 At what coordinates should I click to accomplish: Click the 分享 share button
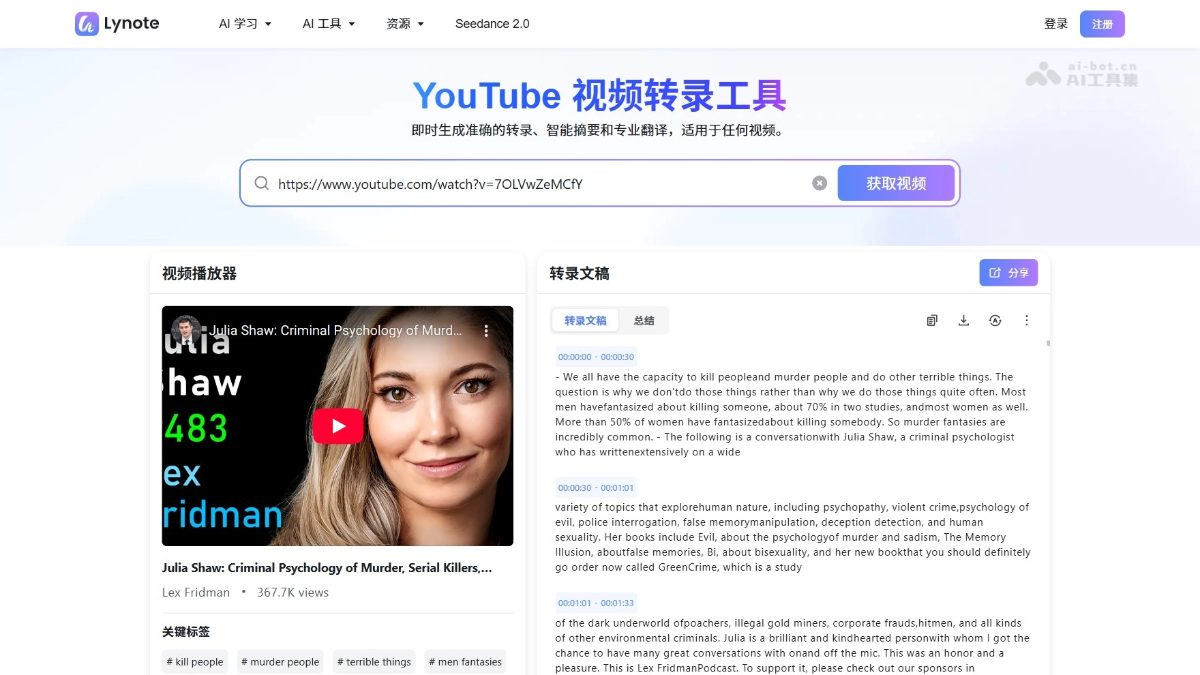pos(1008,273)
